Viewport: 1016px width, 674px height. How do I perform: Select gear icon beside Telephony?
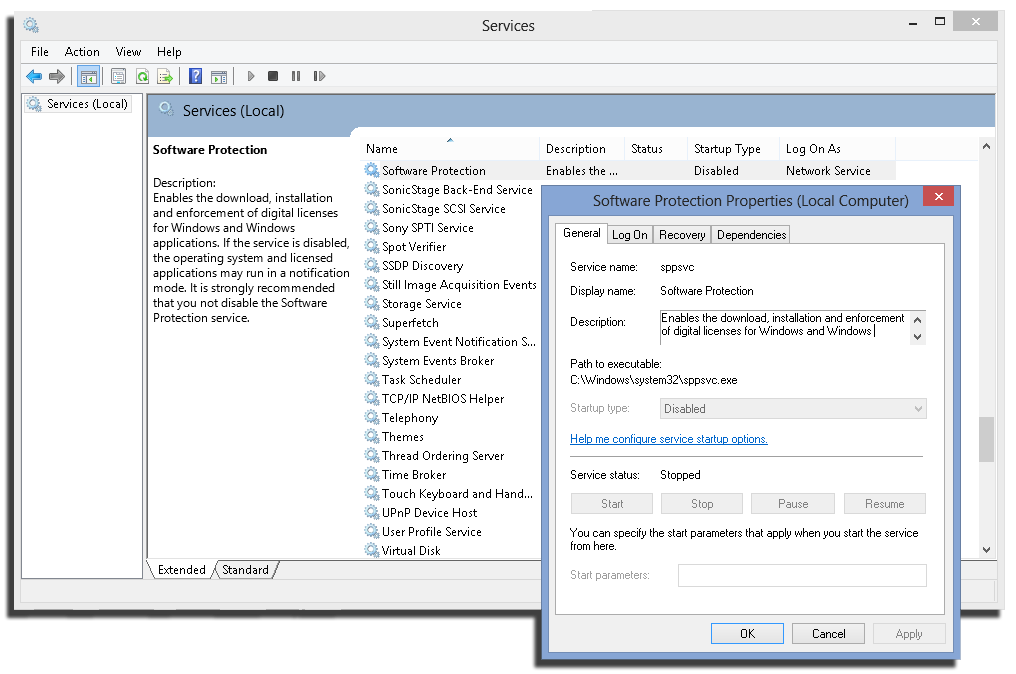point(371,417)
